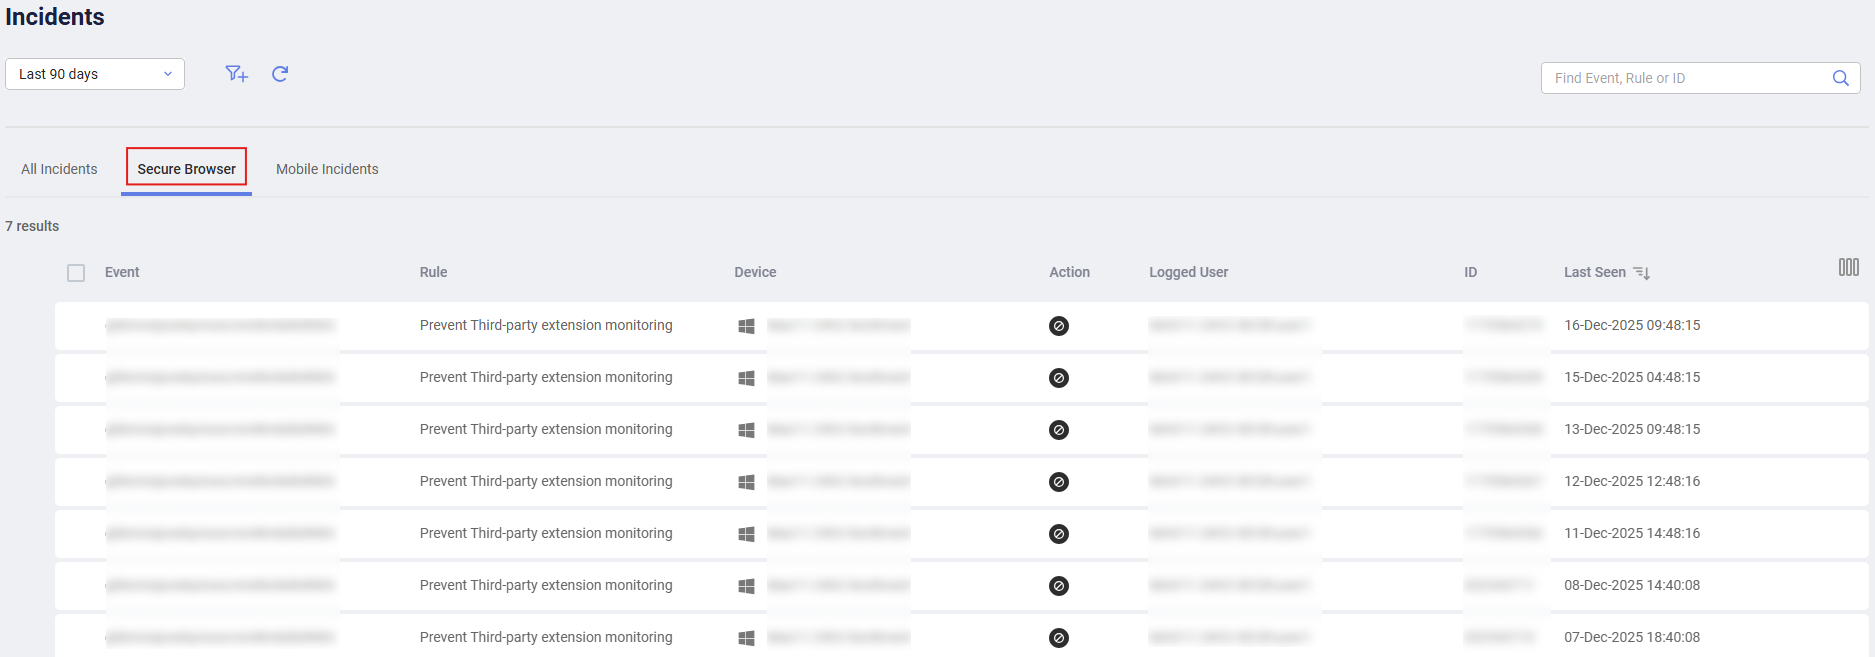Click the blocked action icon for 16-Dec-2025 incident
Image resolution: width=1875 pixels, height=657 pixels.
click(x=1059, y=326)
